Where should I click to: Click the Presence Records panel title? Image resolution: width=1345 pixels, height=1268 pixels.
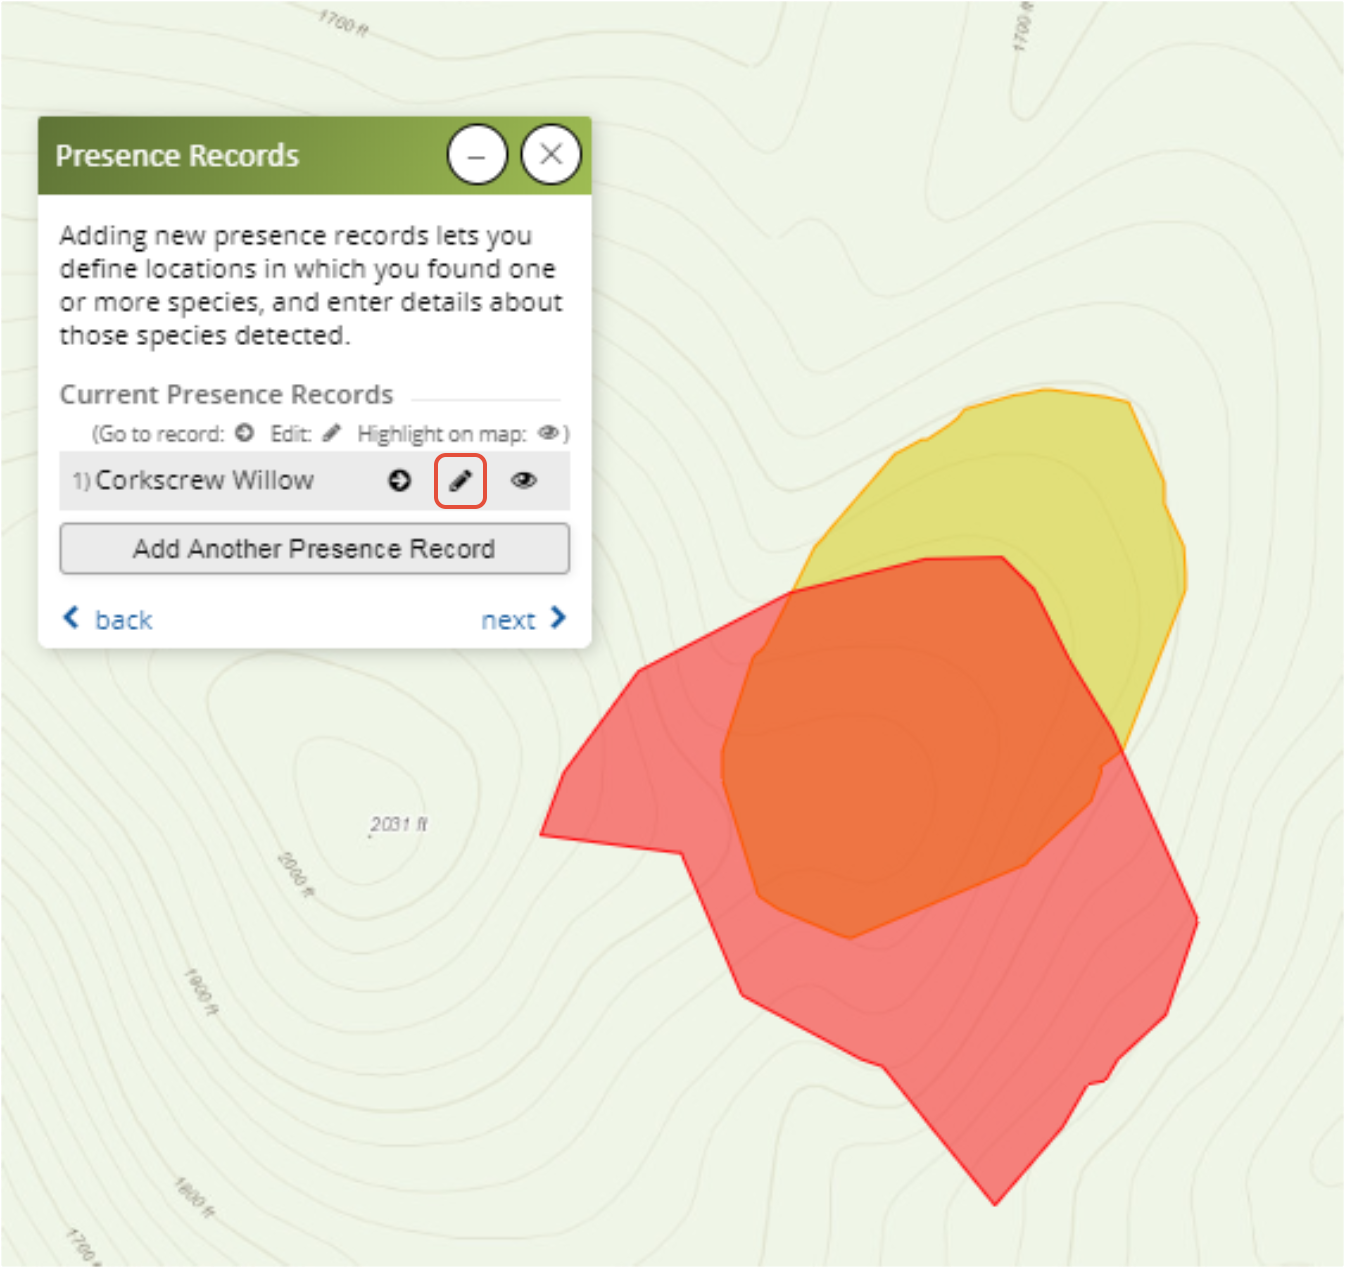click(x=177, y=156)
